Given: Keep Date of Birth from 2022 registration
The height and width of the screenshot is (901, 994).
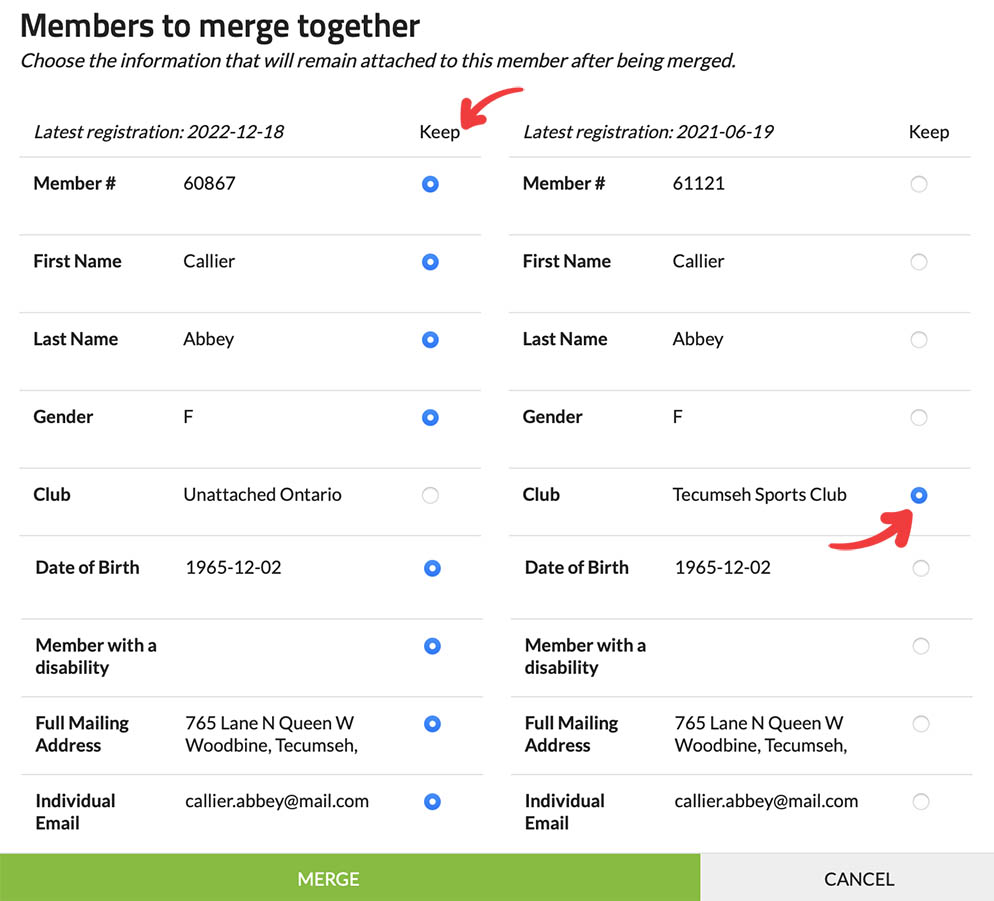Looking at the screenshot, I should tap(432, 568).
